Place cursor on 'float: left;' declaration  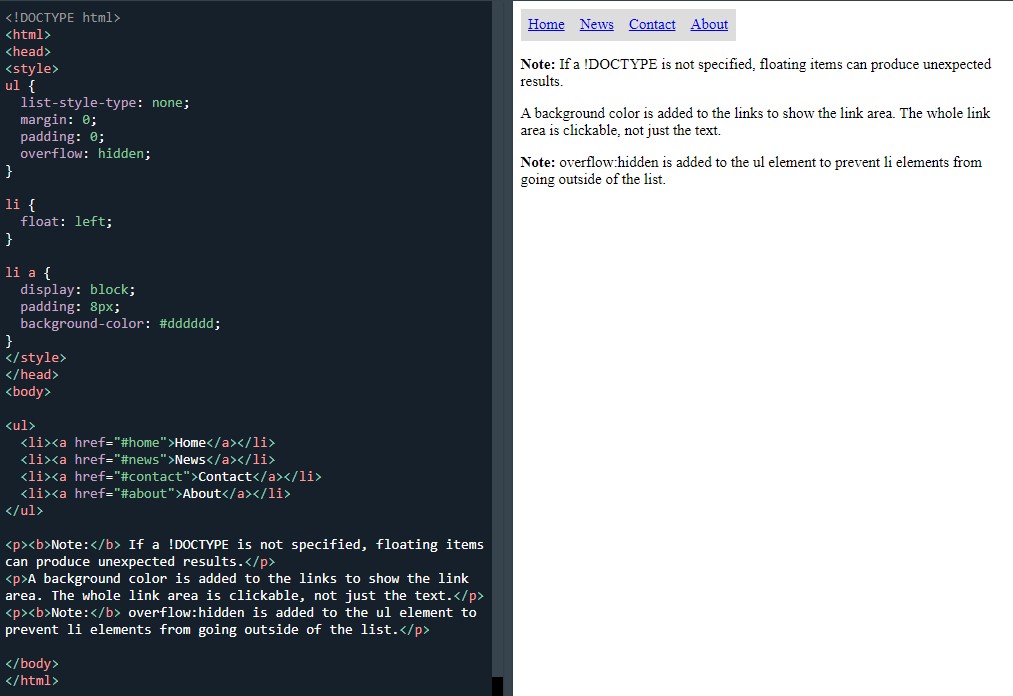coord(66,222)
